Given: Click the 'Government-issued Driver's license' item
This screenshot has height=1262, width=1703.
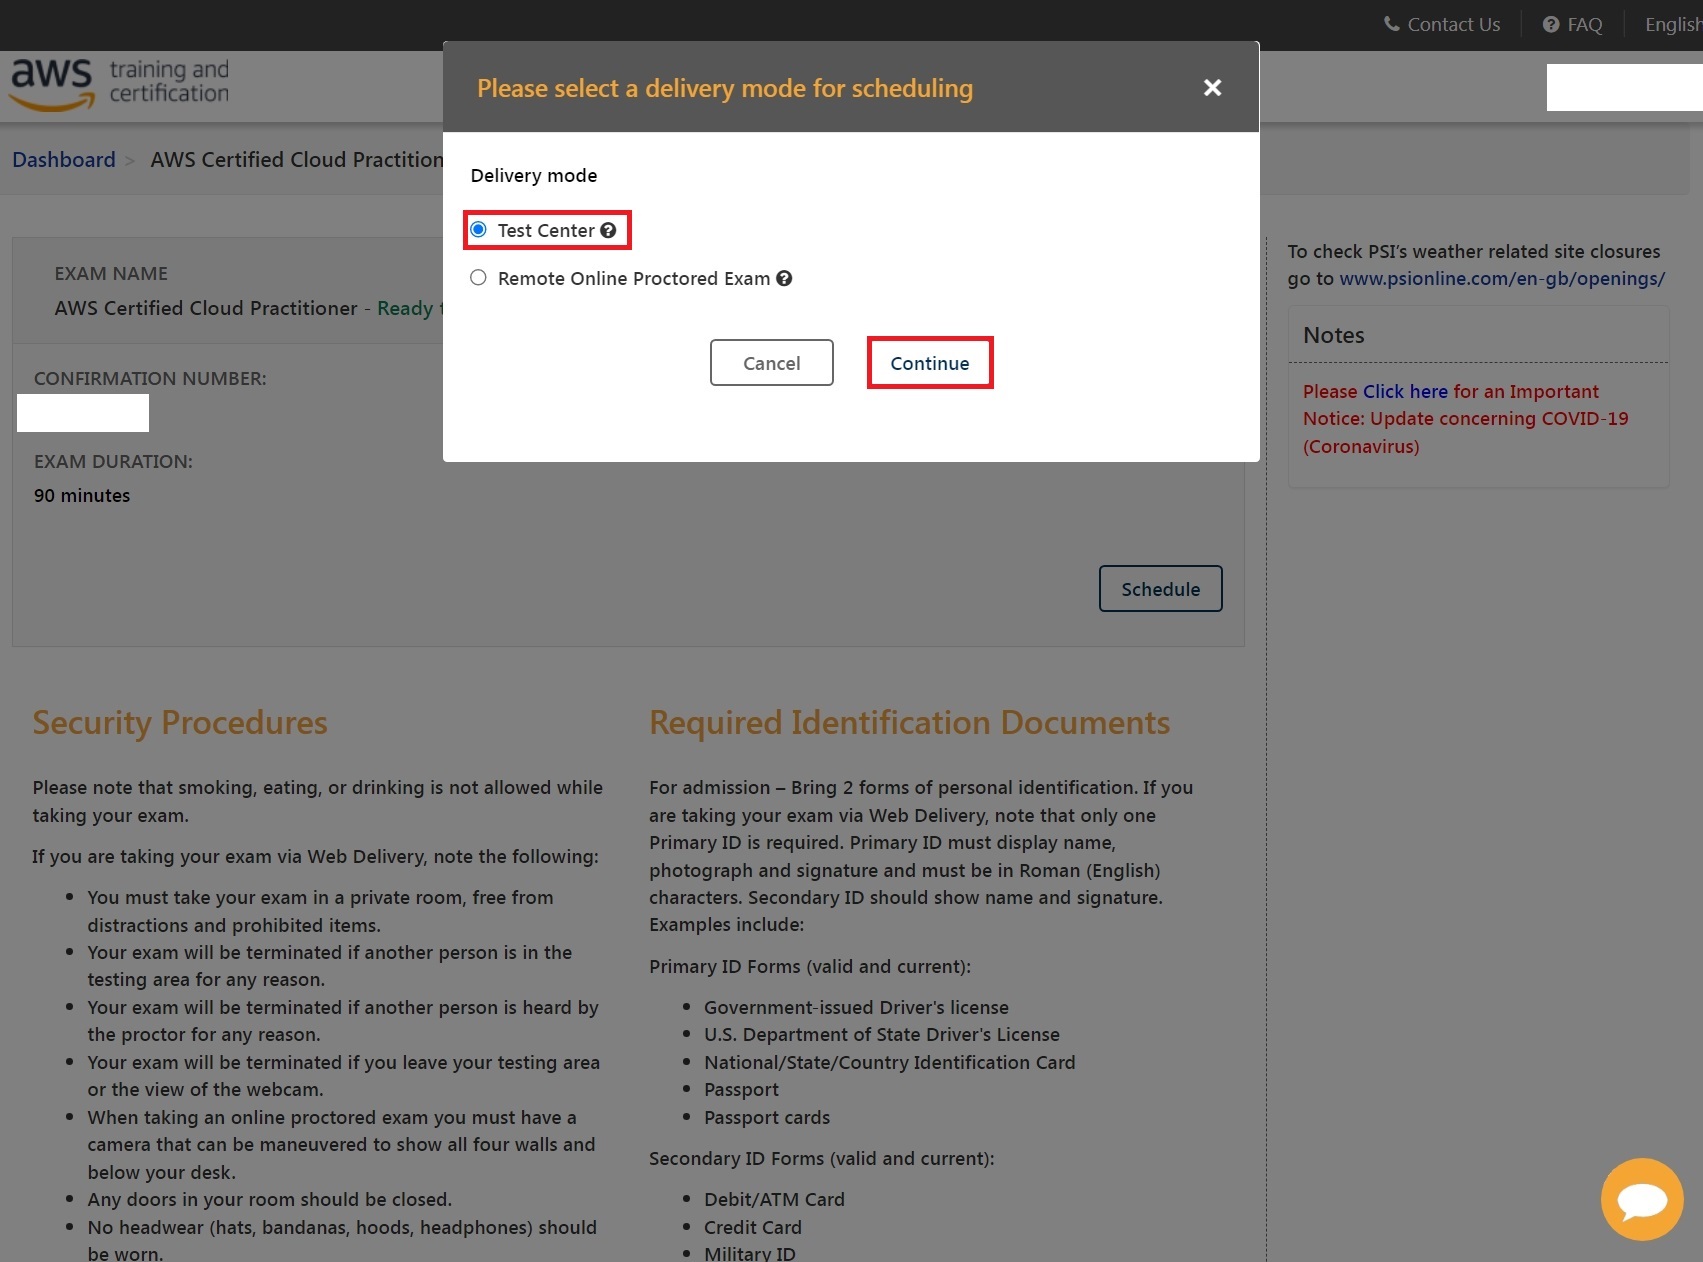Looking at the screenshot, I should point(856,1007).
